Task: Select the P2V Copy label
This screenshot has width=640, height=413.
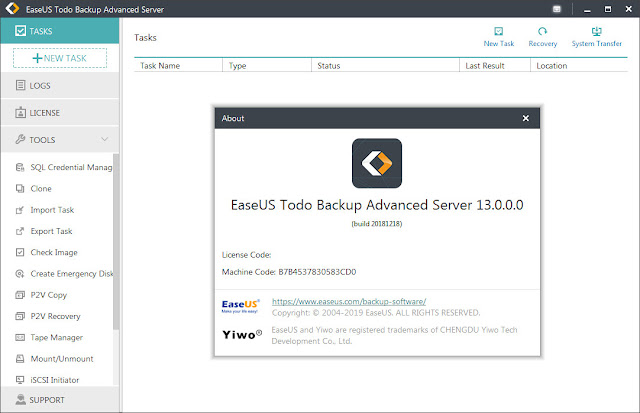Action: click(49, 295)
